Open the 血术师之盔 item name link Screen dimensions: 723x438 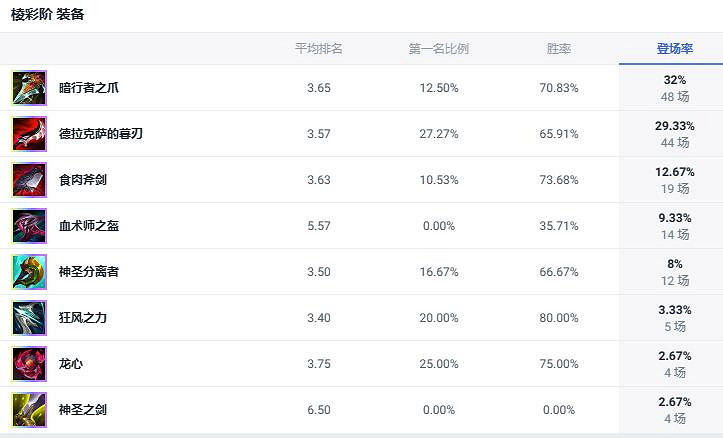[88, 226]
